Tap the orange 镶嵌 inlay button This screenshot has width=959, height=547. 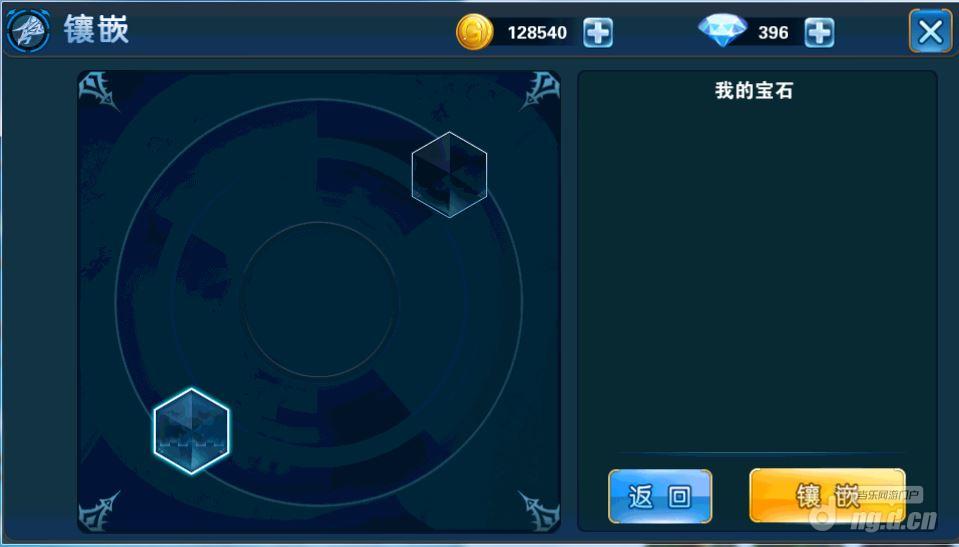click(x=827, y=496)
